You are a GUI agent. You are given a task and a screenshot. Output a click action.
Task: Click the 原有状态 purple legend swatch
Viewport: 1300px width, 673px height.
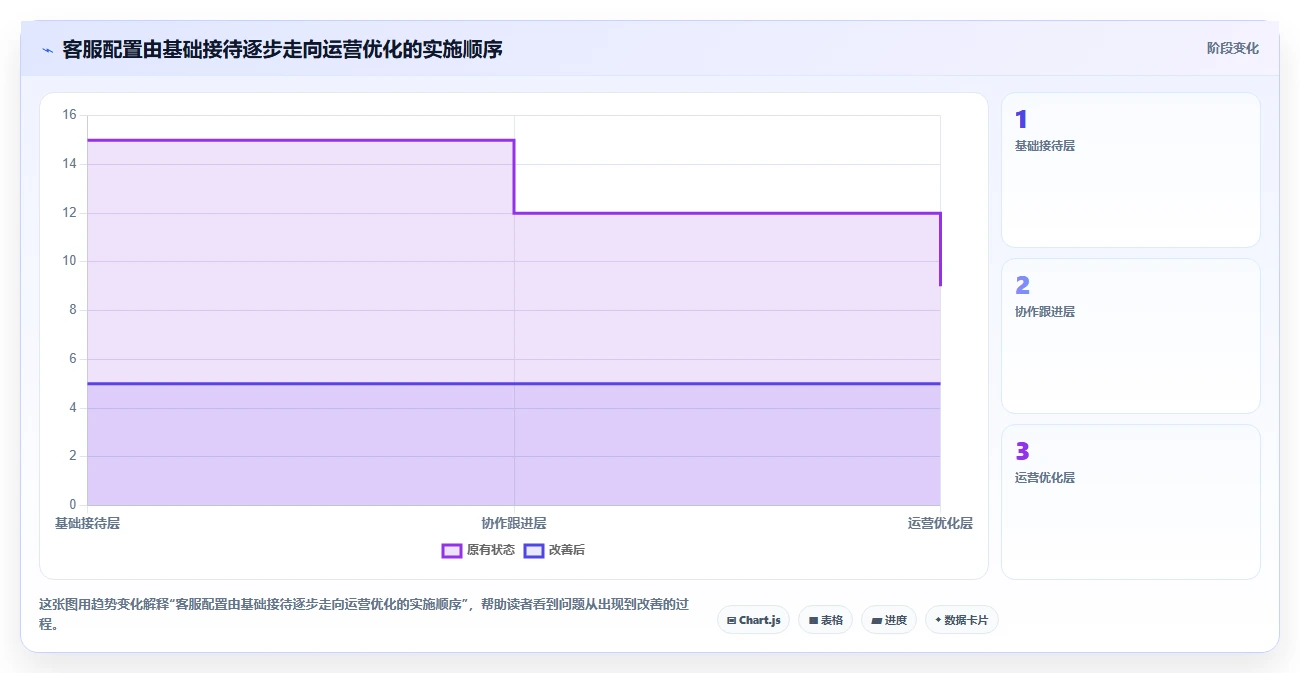[452, 550]
